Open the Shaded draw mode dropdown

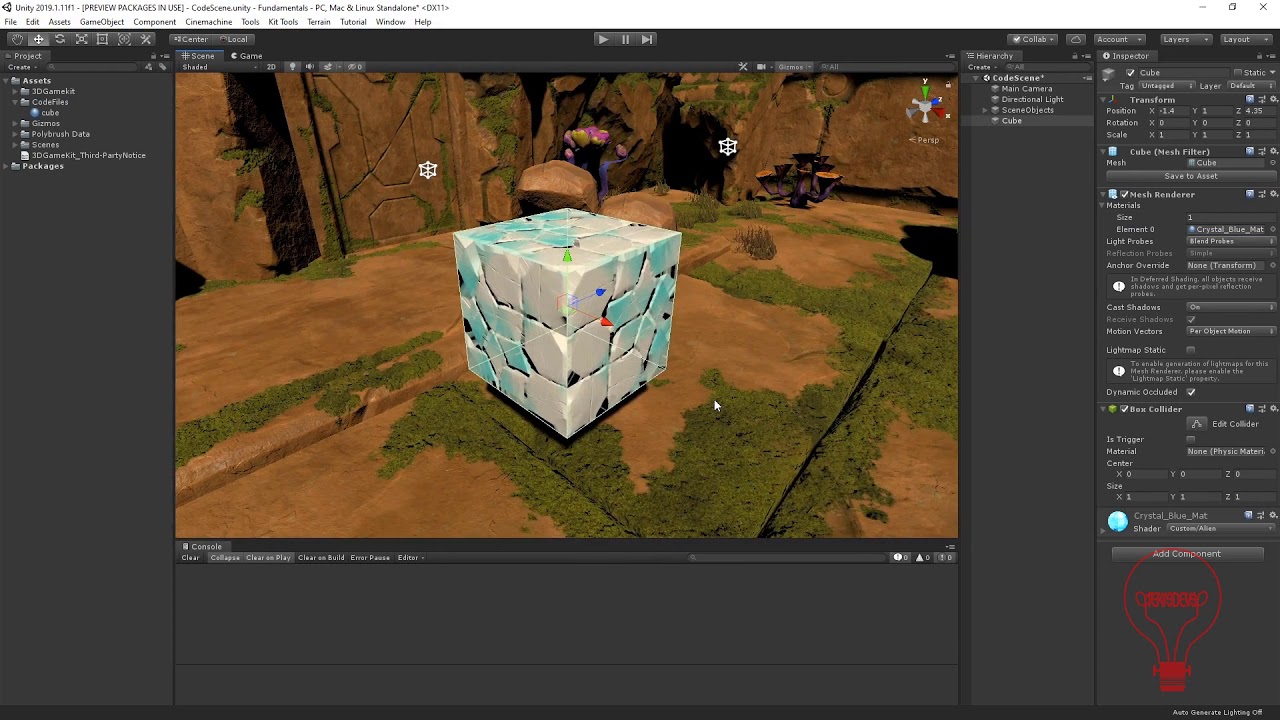point(218,67)
